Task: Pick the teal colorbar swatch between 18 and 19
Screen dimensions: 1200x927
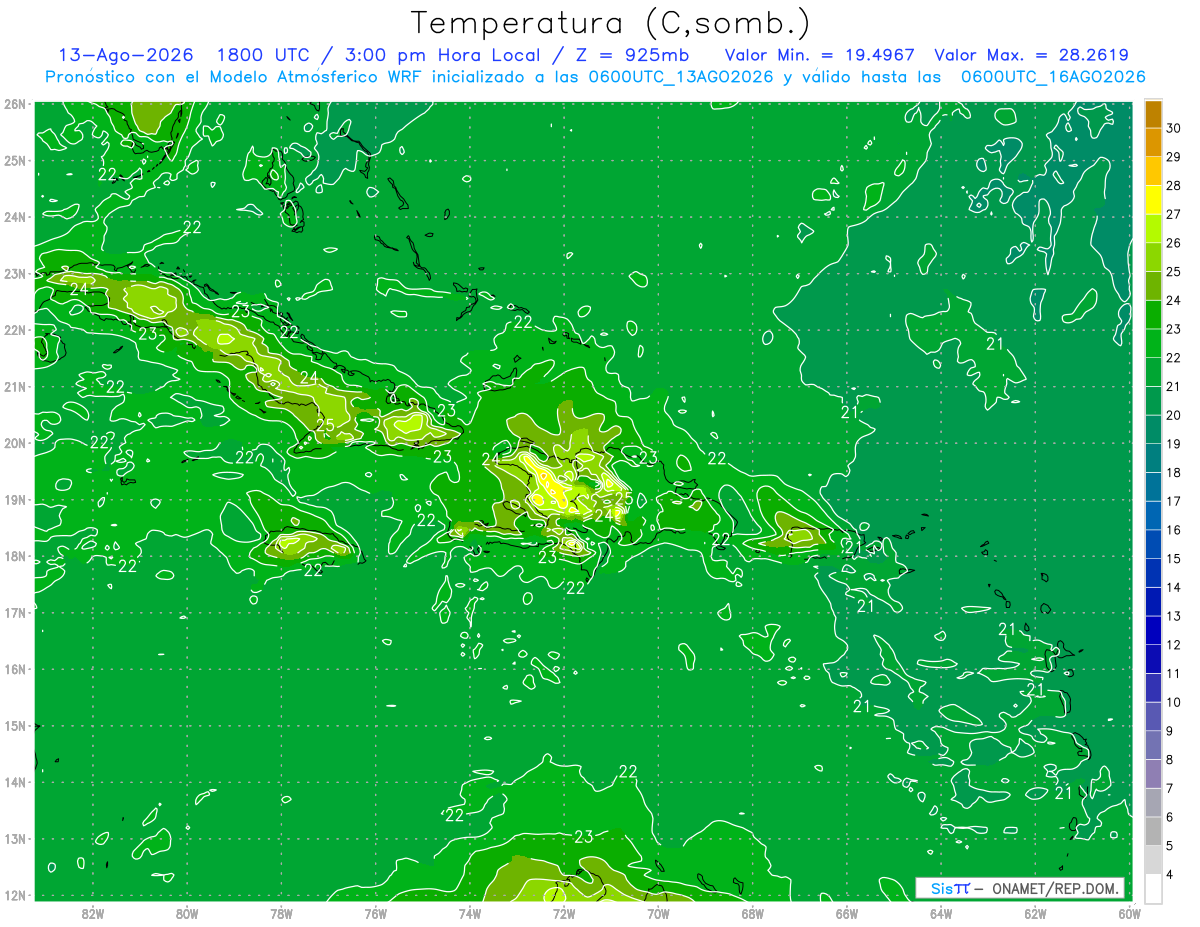Action: [x=1153, y=458]
